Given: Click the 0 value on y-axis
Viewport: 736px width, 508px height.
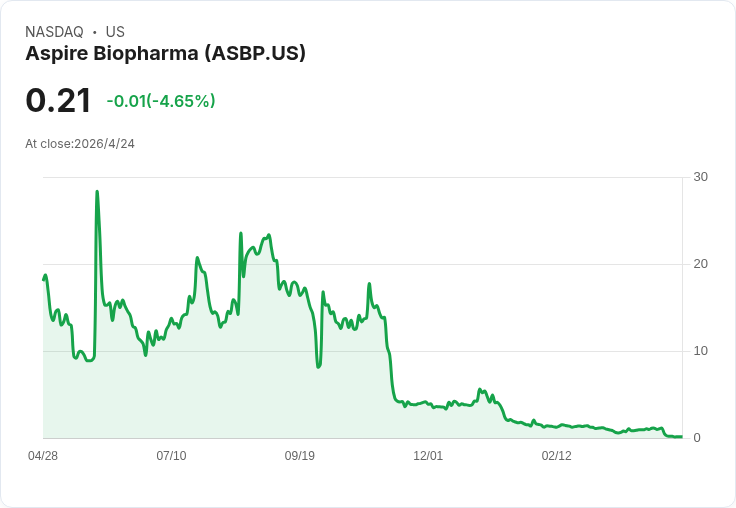Looking at the screenshot, I should [697, 438].
